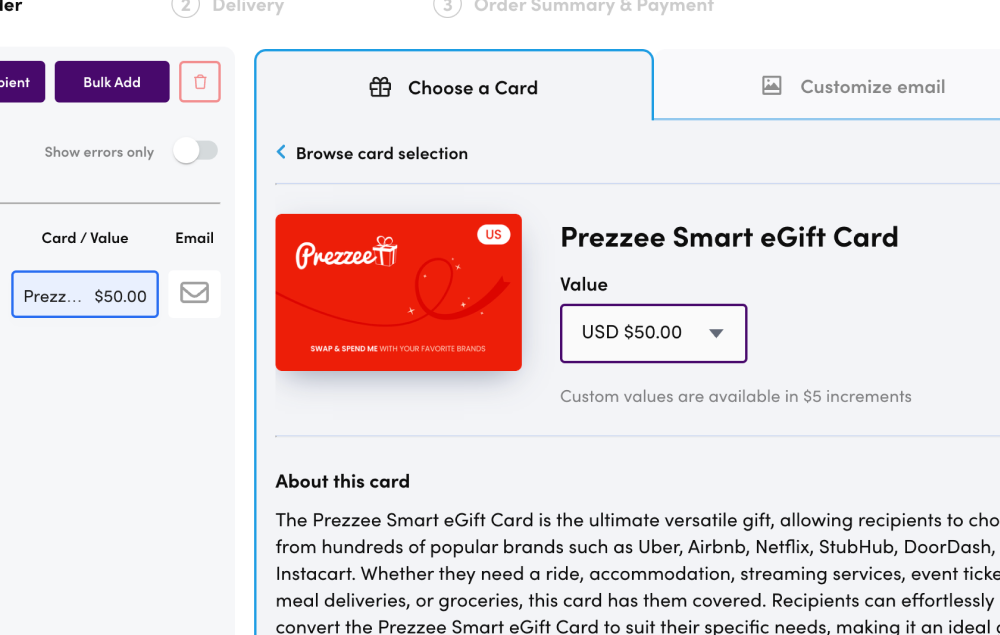Viewport: 1000px width, 635px height.
Task: Click the back chevron beside Browse card selection
Action: pyautogui.click(x=280, y=153)
